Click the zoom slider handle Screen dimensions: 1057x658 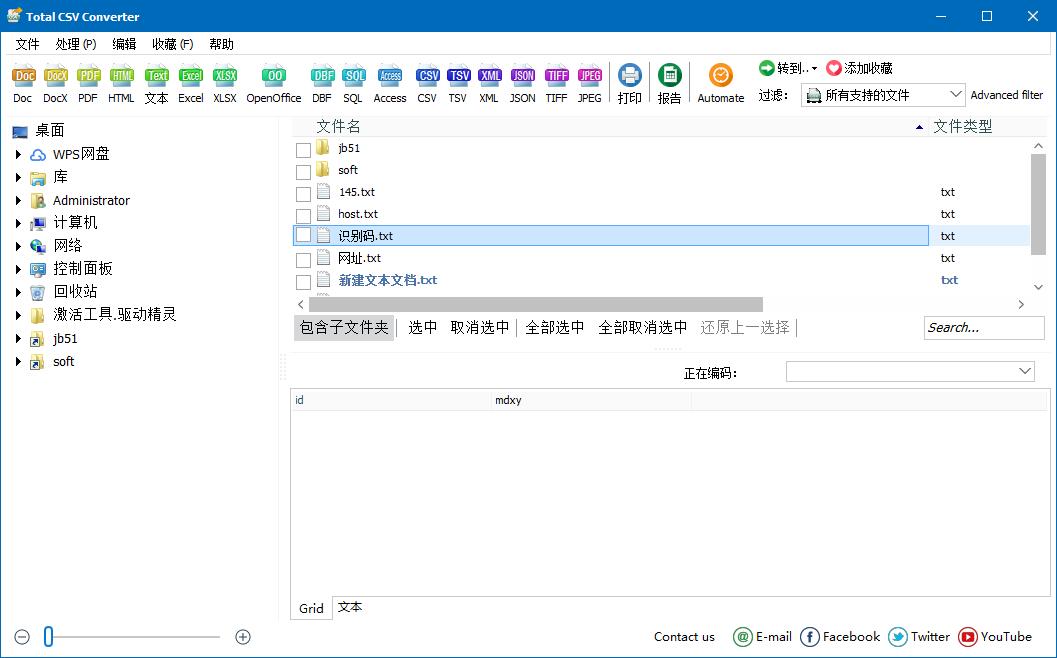(x=49, y=636)
